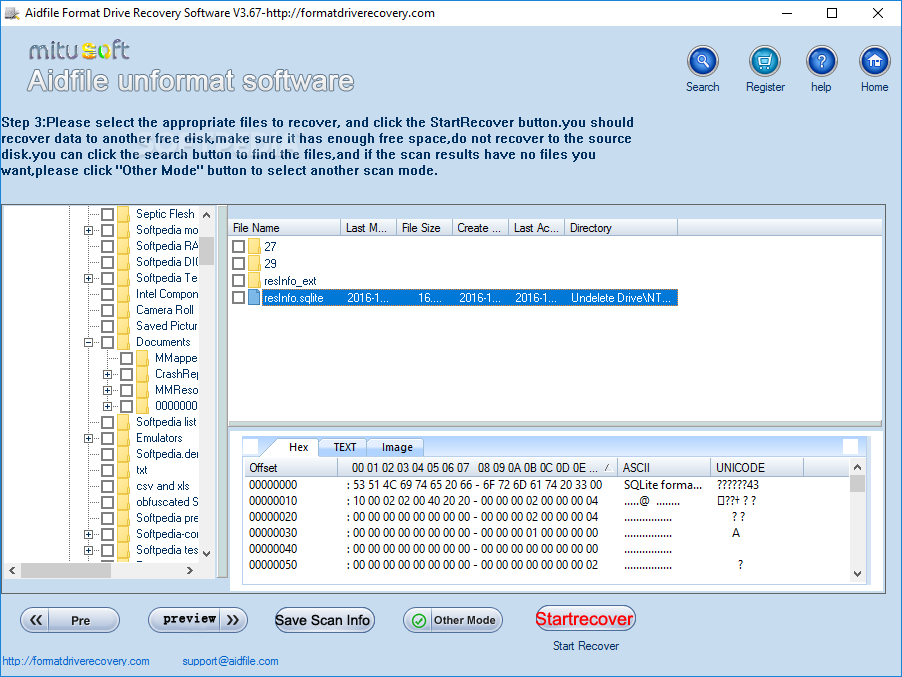Switch to the Hex tab

[x=298, y=447]
